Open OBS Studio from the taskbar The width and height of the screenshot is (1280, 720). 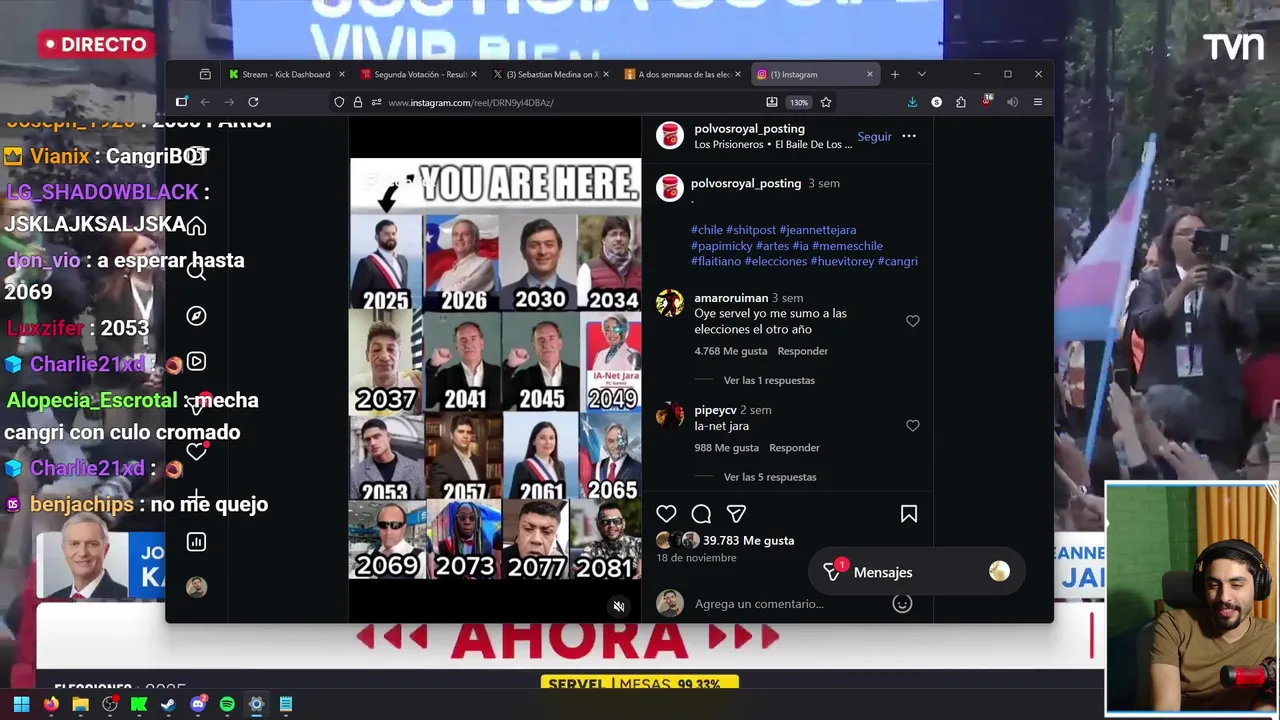pyautogui.click(x=110, y=704)
